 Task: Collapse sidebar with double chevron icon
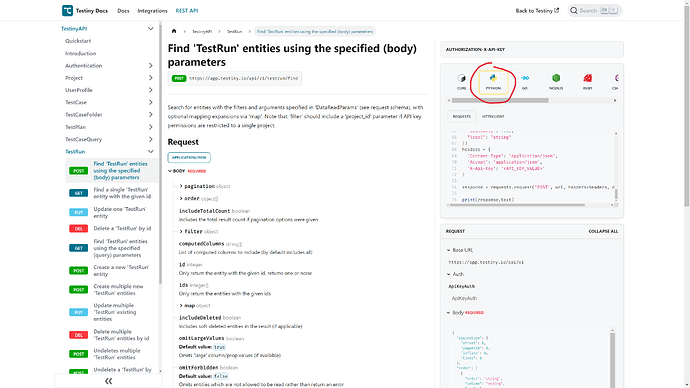[x=108, y=381]
